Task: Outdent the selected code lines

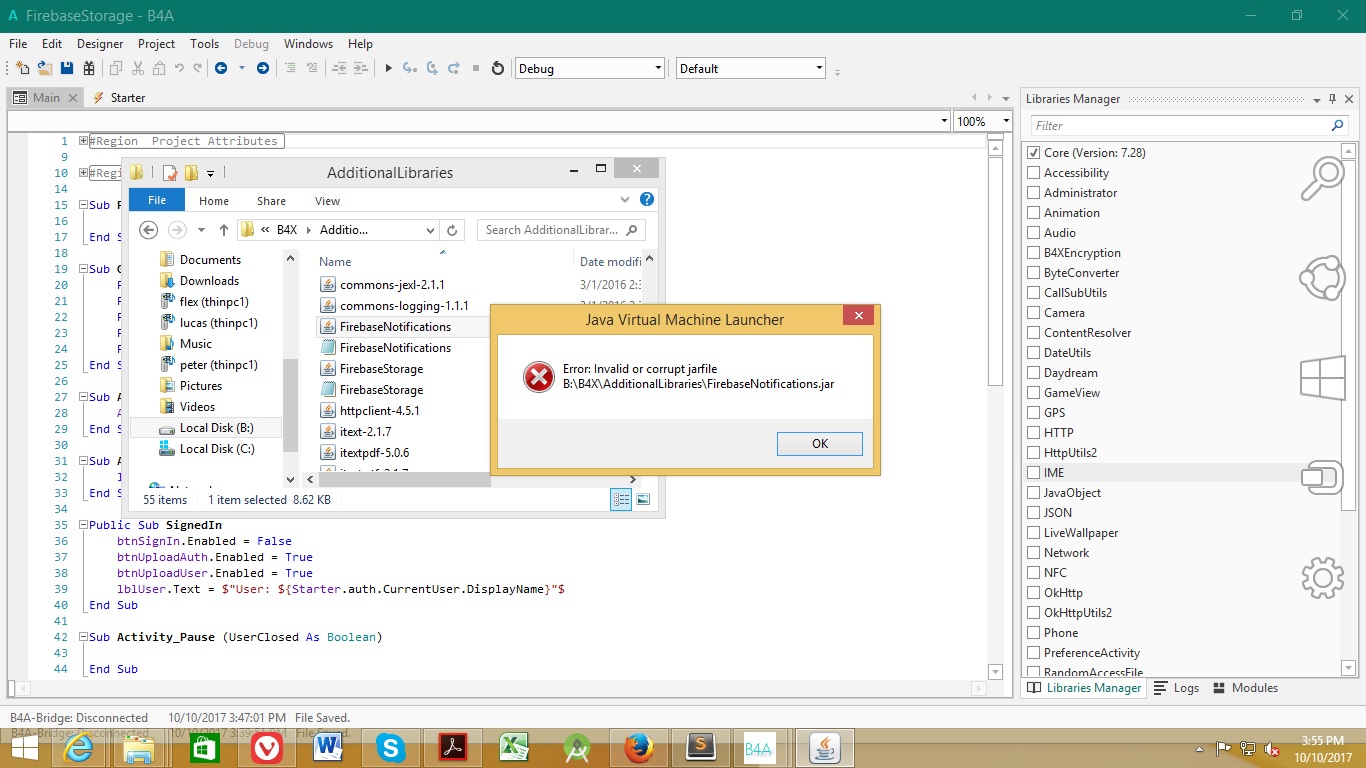Action: click(x=339, y=68)
